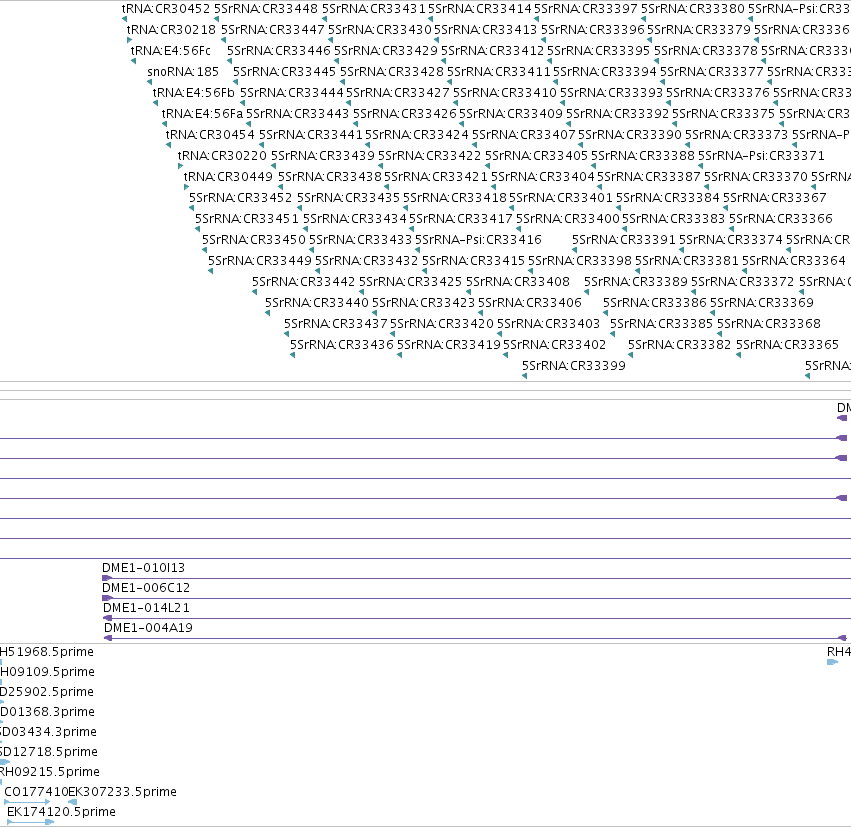Click the RH09215.5prime label
This screenshot has height=827, width=851.
click(50, 772)
